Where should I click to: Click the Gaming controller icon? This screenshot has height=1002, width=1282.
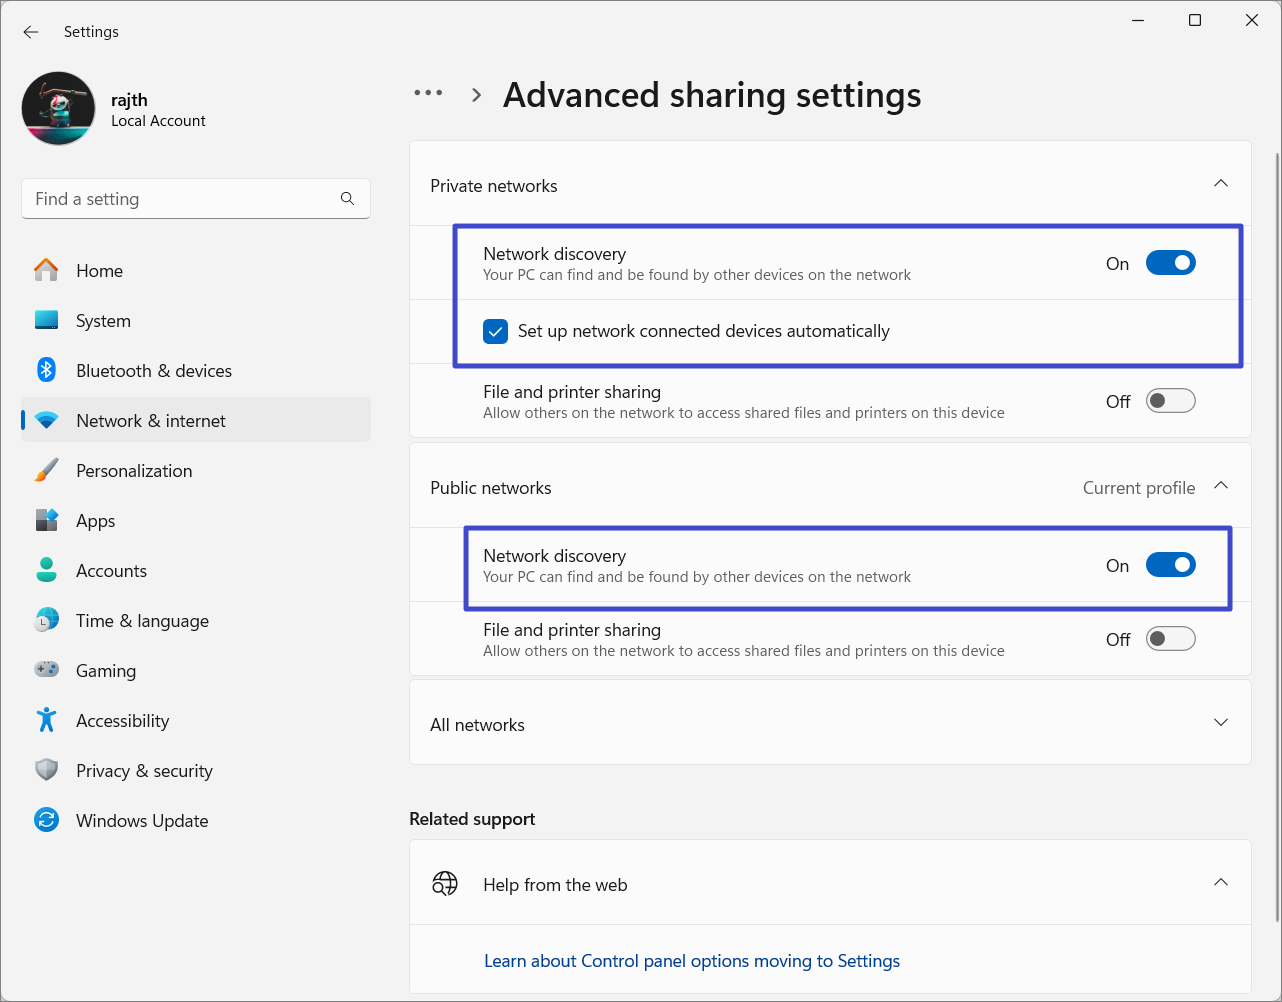point(46,670)
